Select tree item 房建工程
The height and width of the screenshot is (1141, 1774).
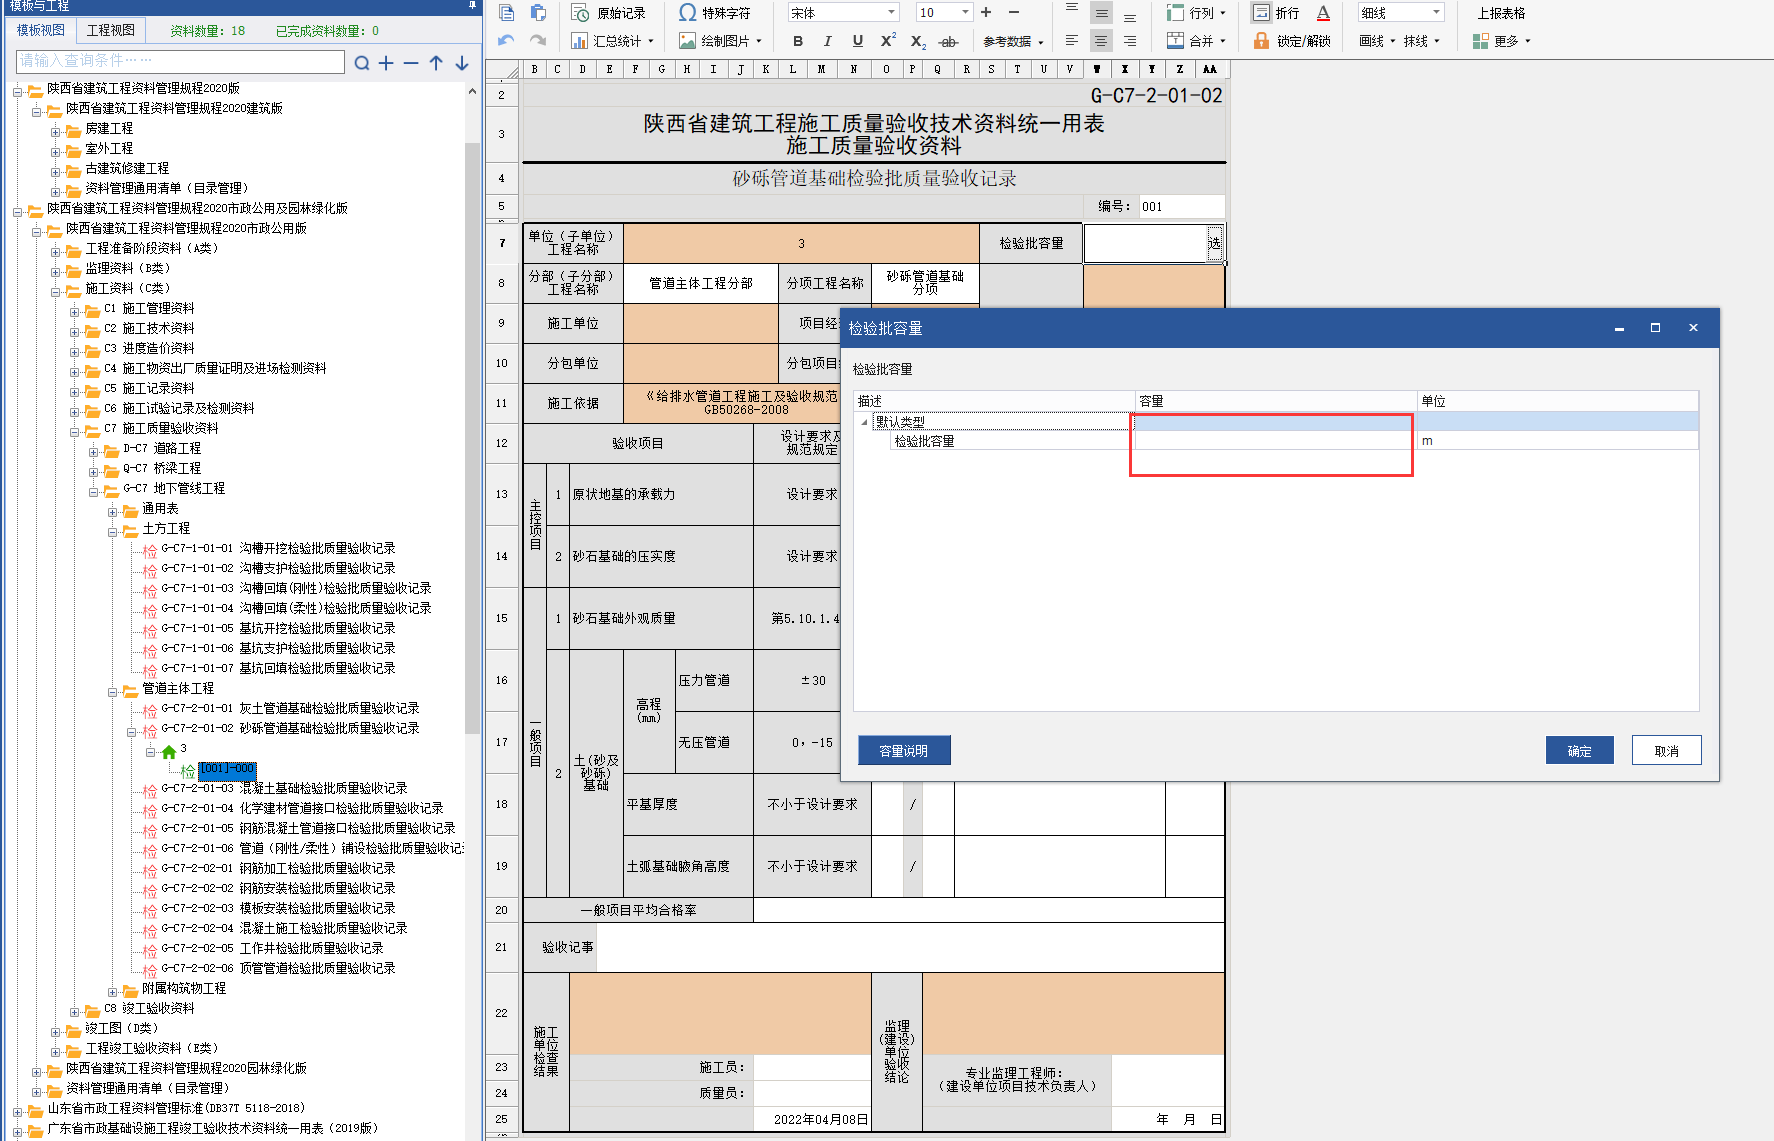coord(108,129)
